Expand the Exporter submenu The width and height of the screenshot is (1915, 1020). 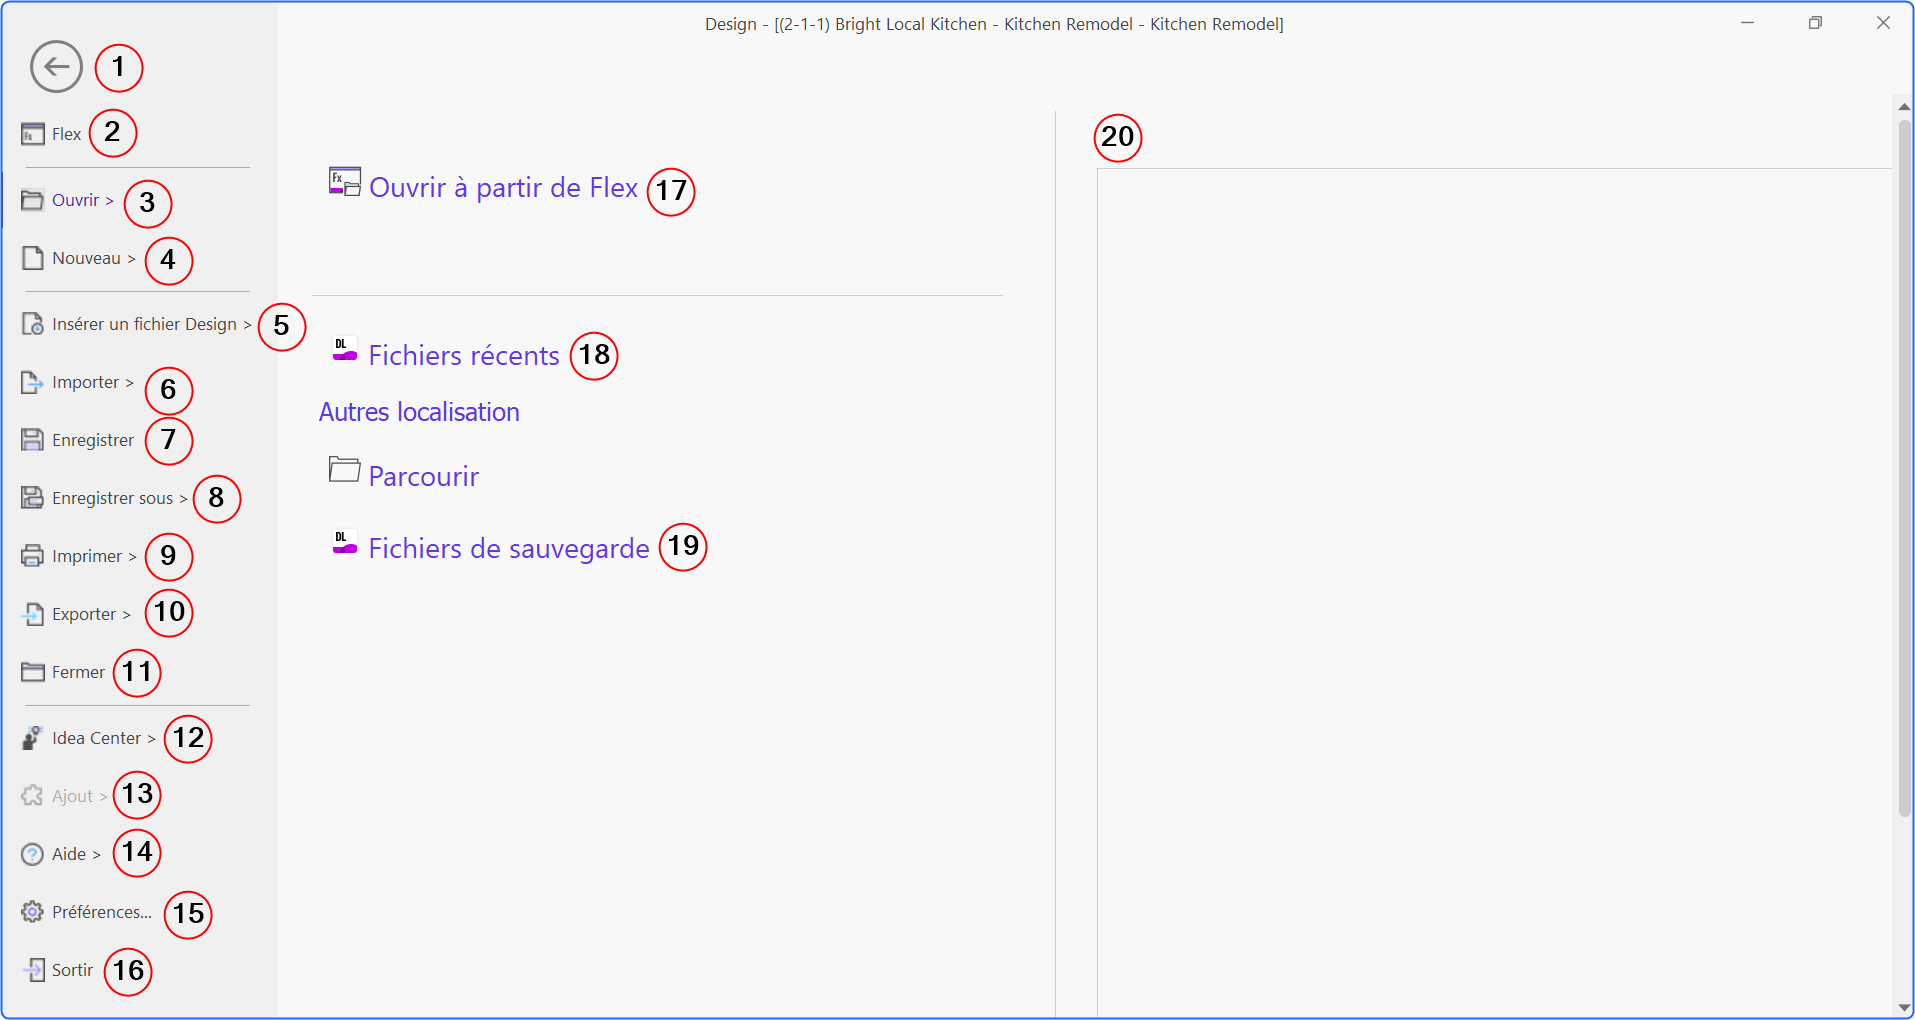coord(91,614)
